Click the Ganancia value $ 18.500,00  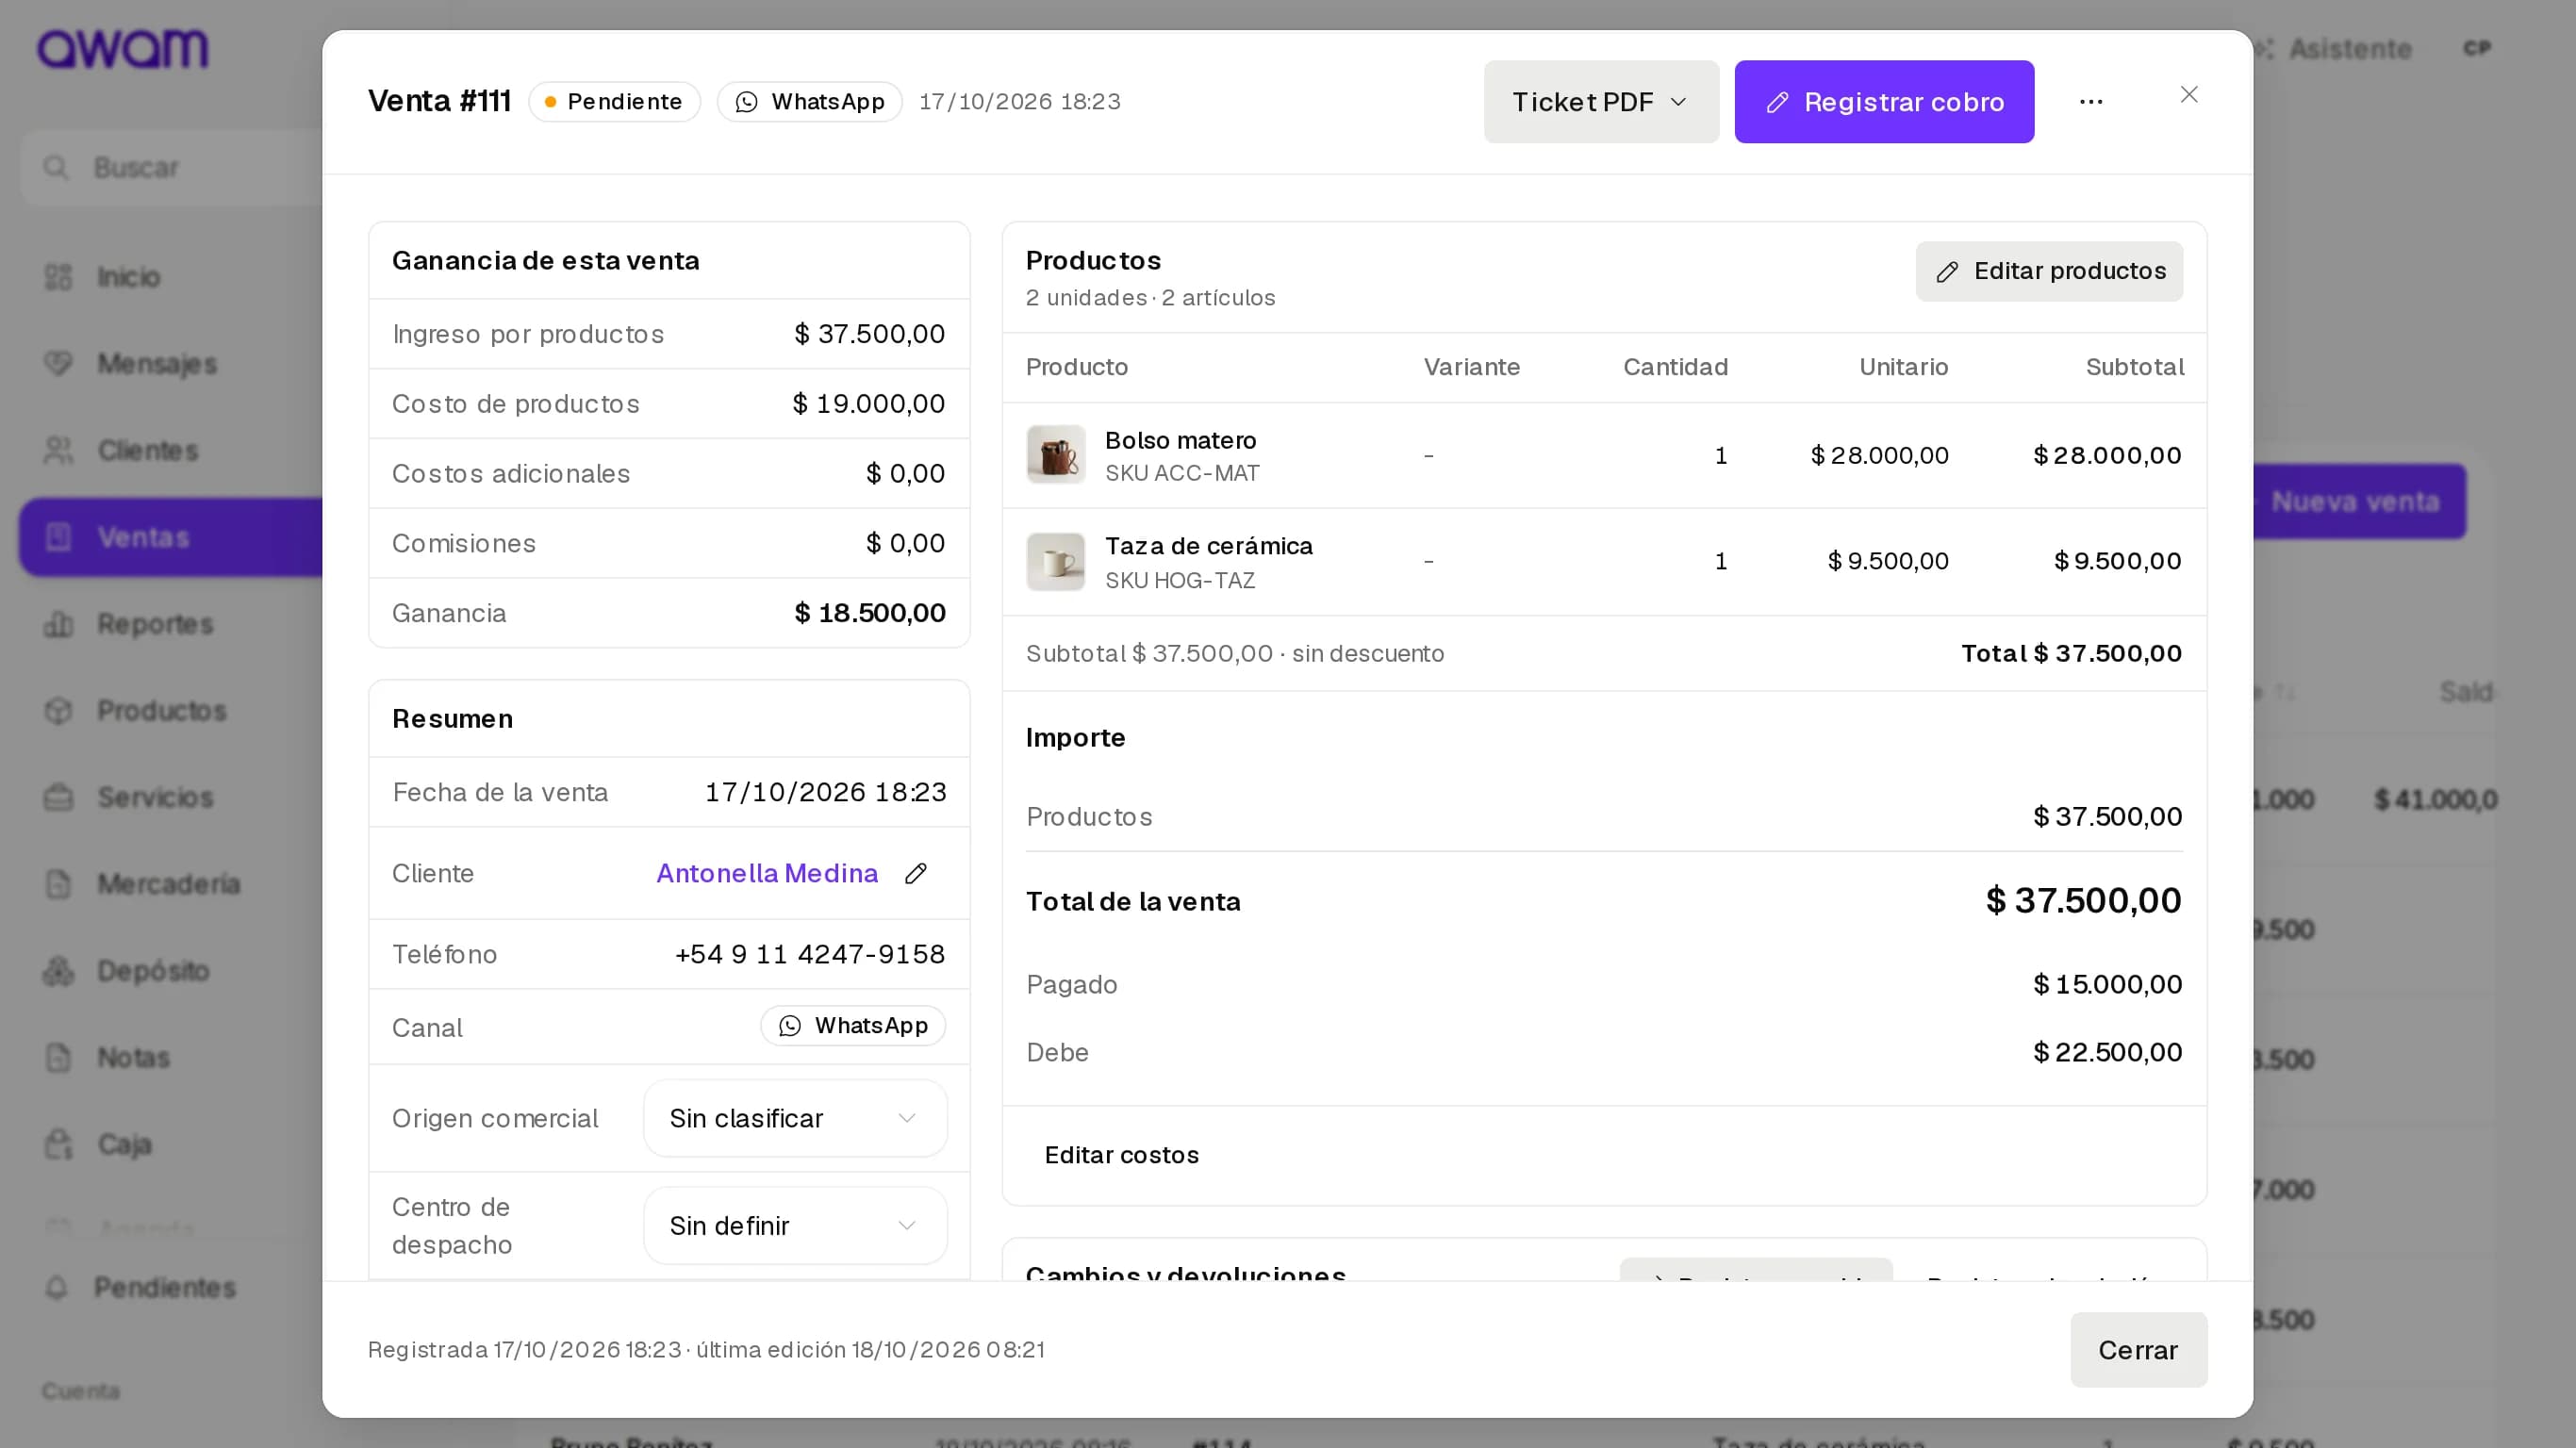tap(870, 613)
